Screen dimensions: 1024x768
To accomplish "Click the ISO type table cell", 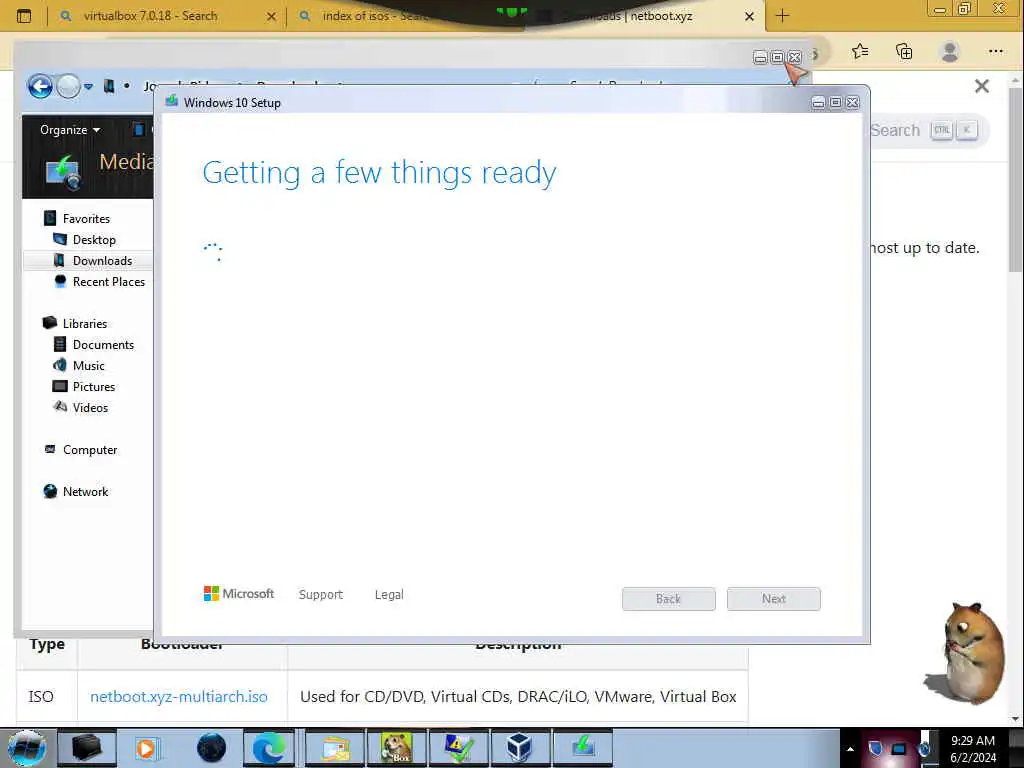I will coord(46,697).
